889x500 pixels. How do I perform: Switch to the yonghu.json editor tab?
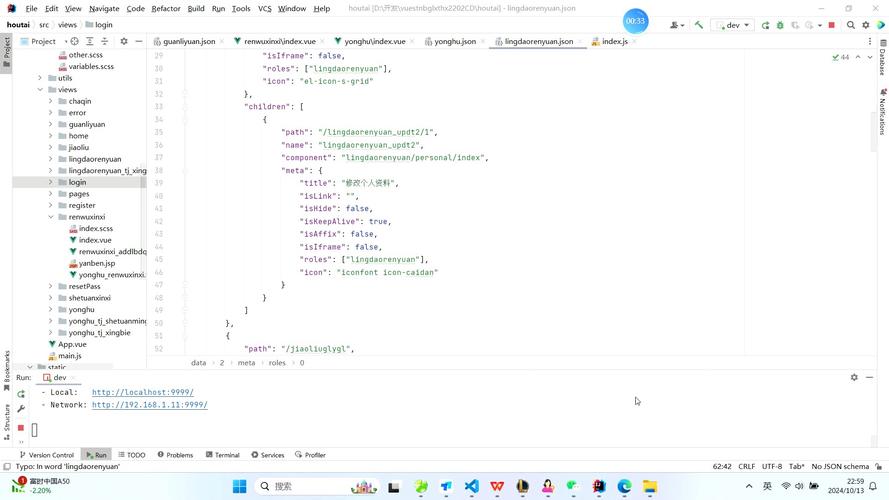point(454,42)
